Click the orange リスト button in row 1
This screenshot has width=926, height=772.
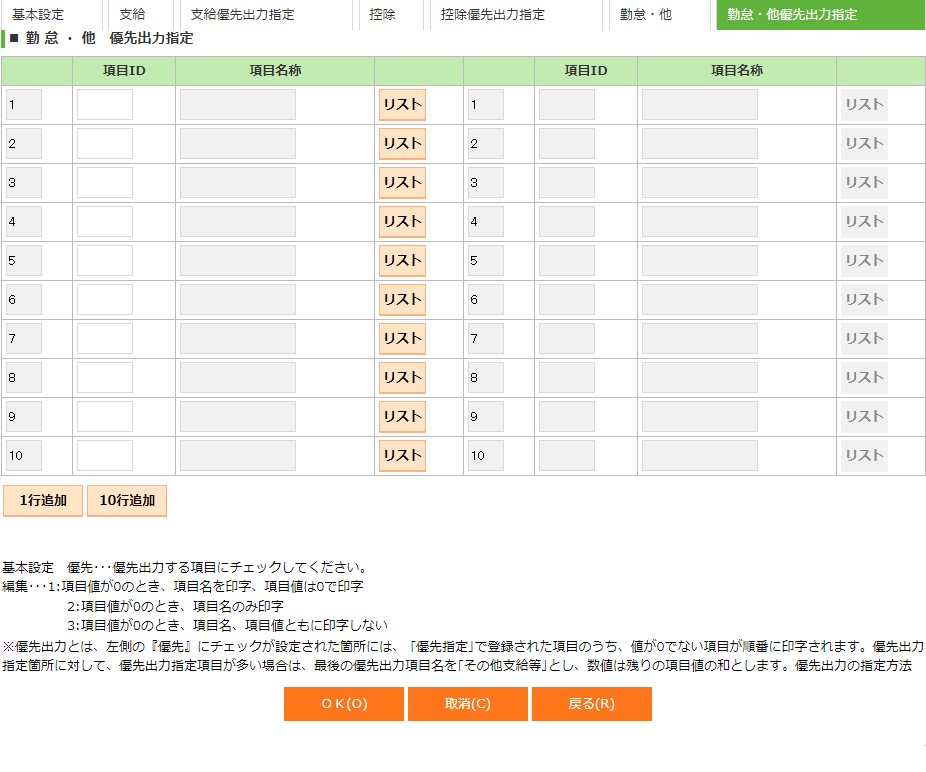(x=402, y=105)
